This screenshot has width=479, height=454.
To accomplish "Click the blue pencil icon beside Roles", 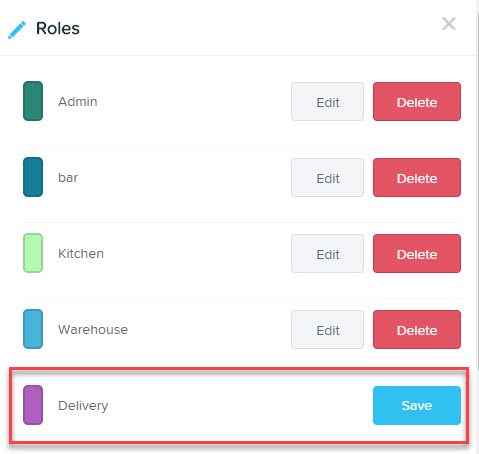I will point(17,30).
